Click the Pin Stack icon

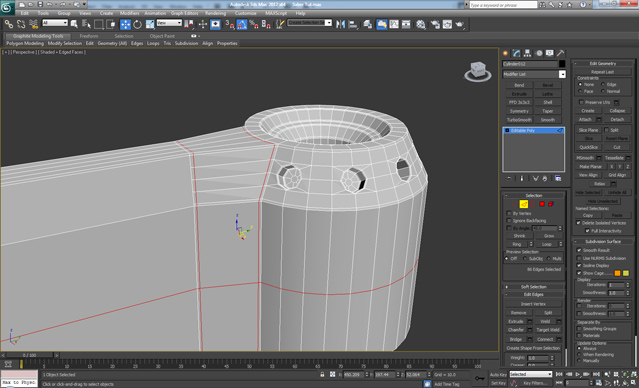[x=509, y=179]
